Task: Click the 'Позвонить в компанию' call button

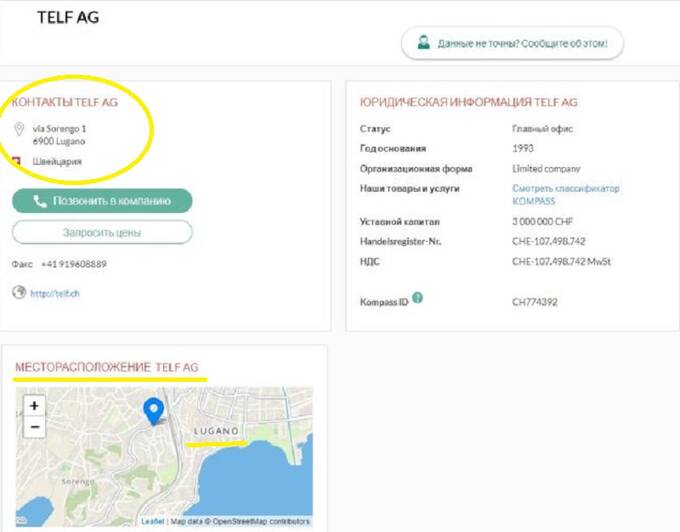Action: 102,201
